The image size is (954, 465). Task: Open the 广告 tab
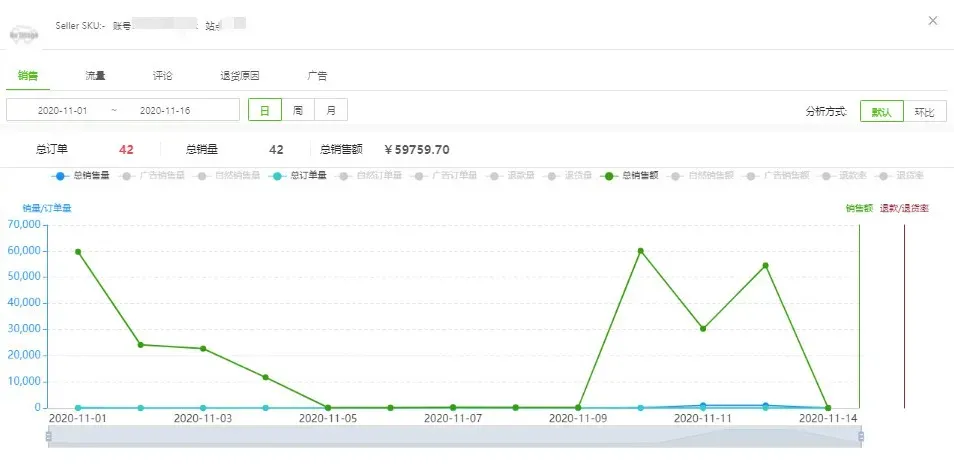point(317,75)
